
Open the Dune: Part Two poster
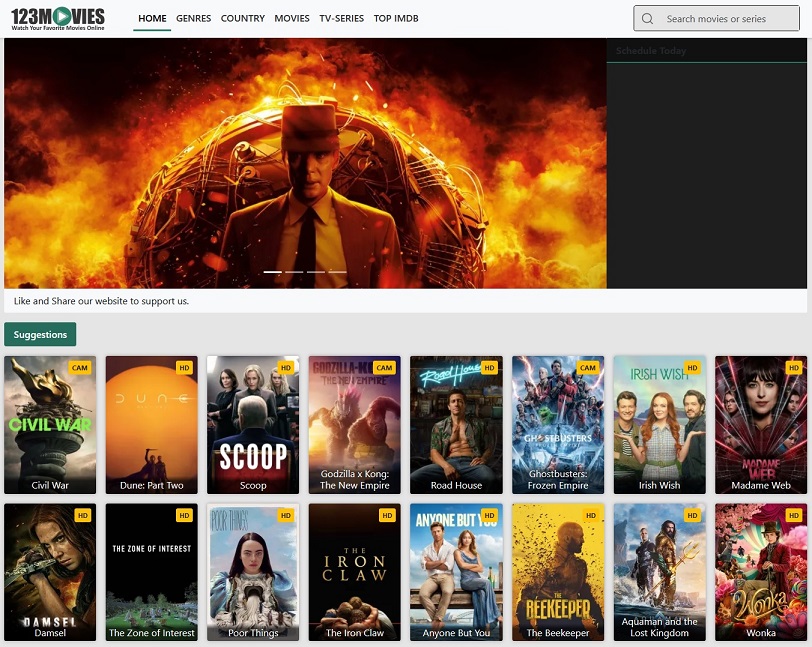tap(152, 425)
